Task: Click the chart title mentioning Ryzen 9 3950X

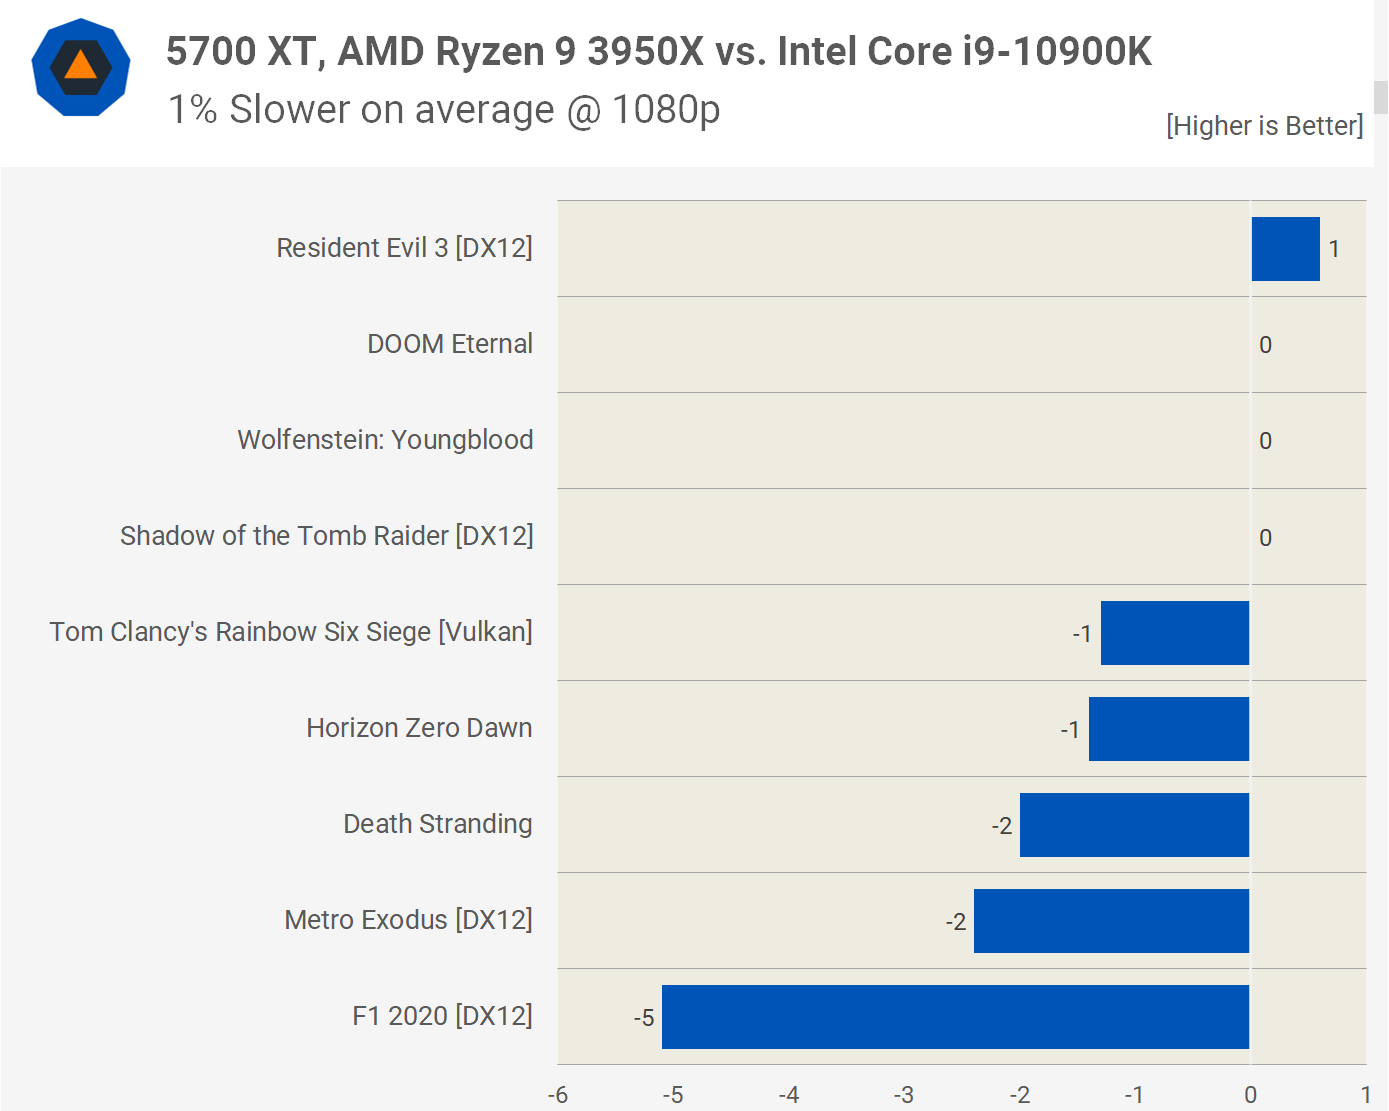Action: 658,52
